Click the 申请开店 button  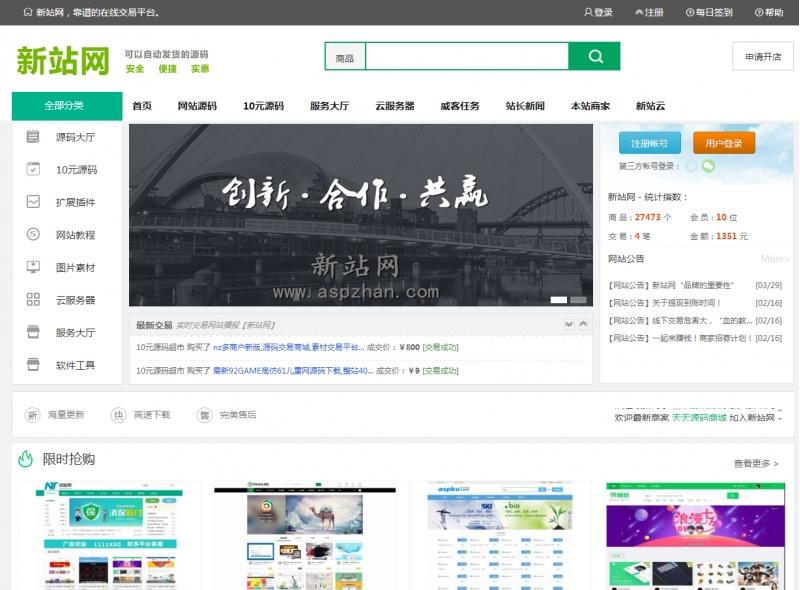click(x=763, y=57)
